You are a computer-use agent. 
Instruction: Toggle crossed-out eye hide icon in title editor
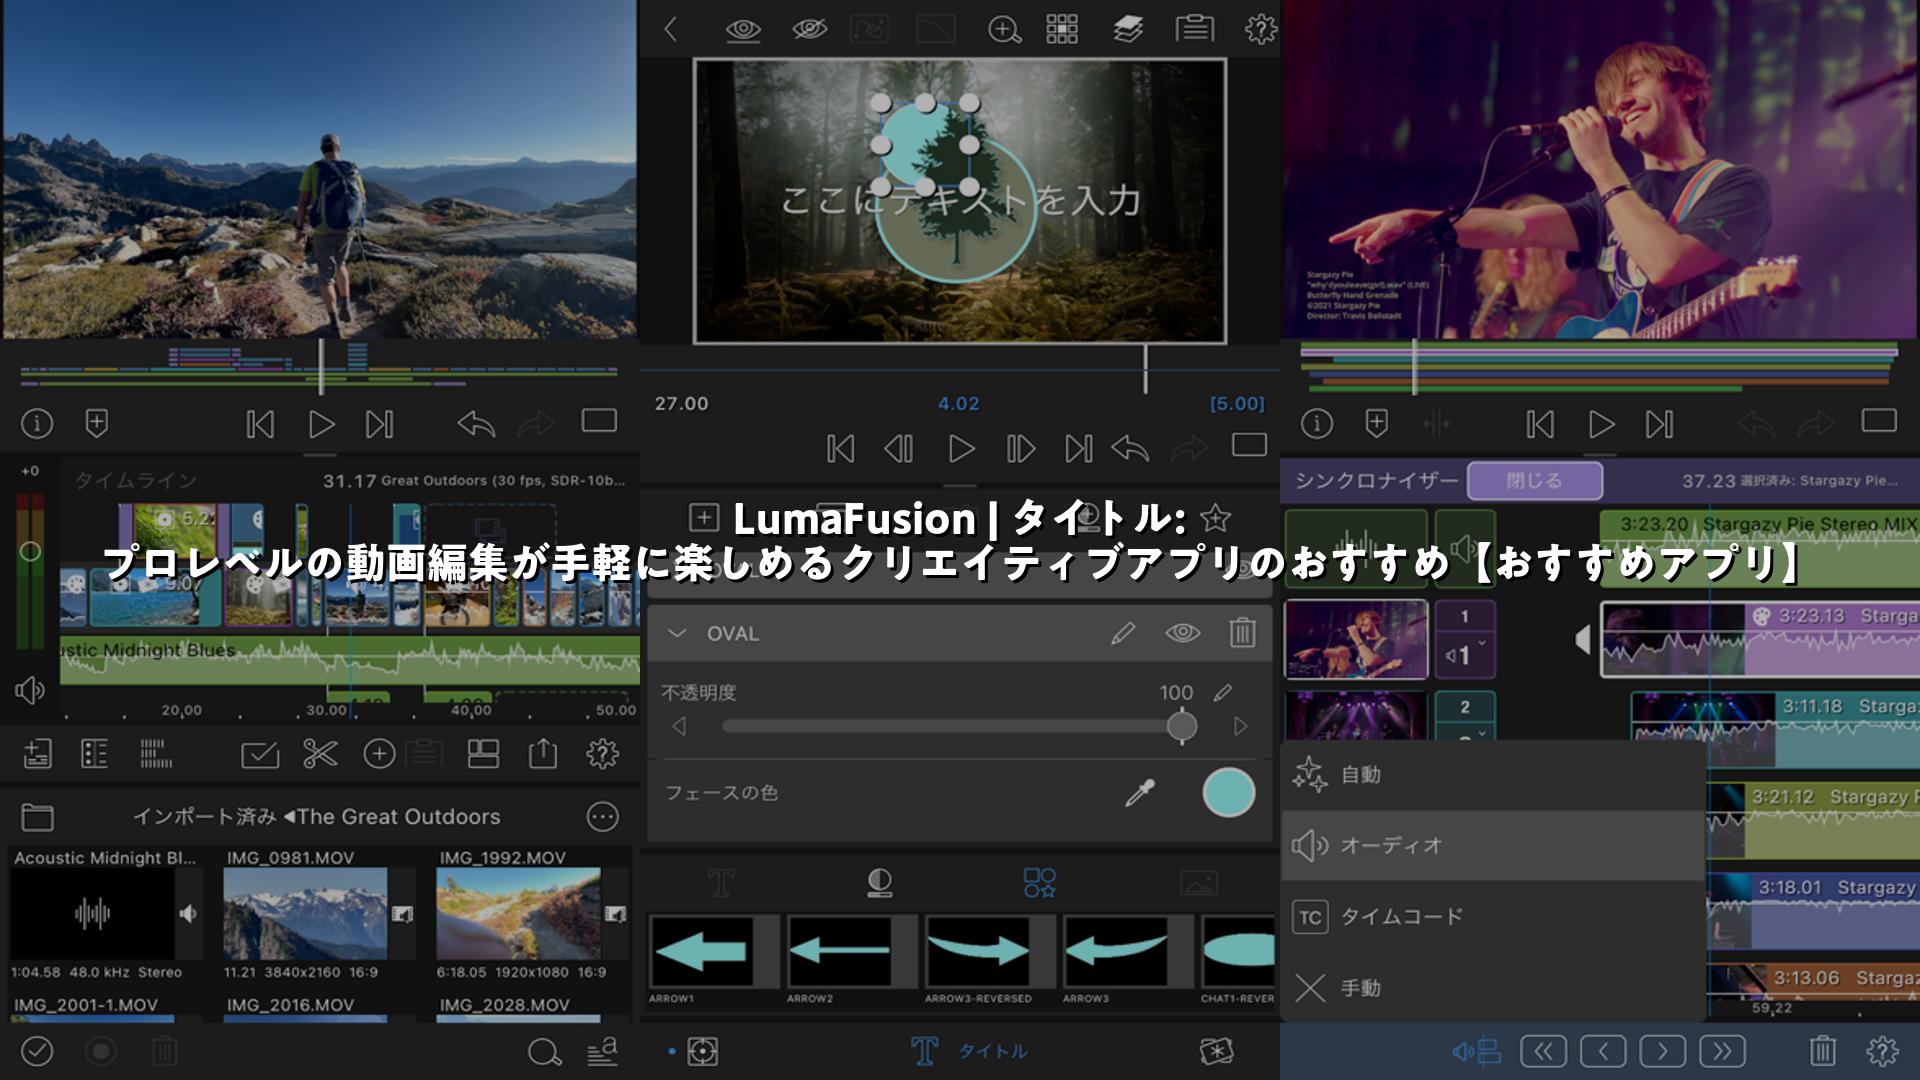pyautogui.click(x=809, y=30)
